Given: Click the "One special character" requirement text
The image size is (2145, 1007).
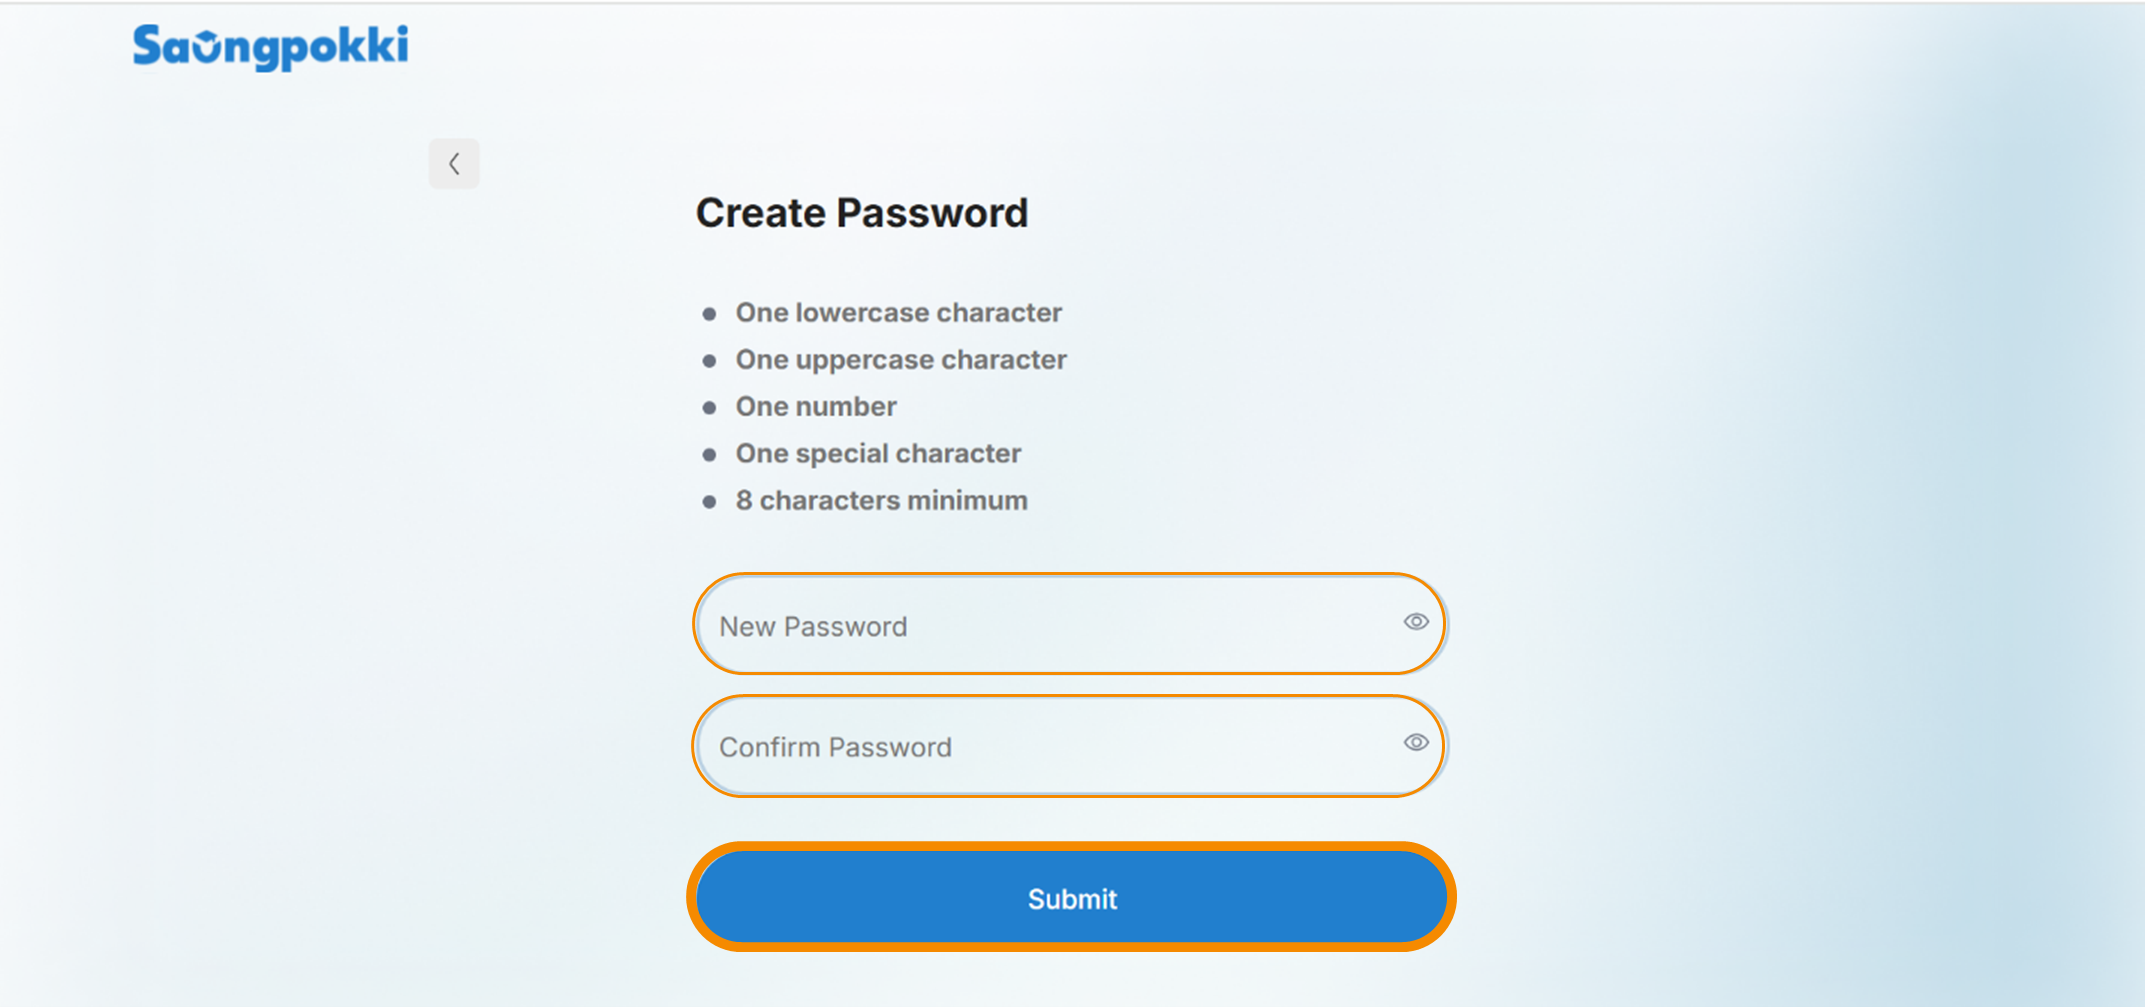Looking at the screenshot, I should 878,454.
